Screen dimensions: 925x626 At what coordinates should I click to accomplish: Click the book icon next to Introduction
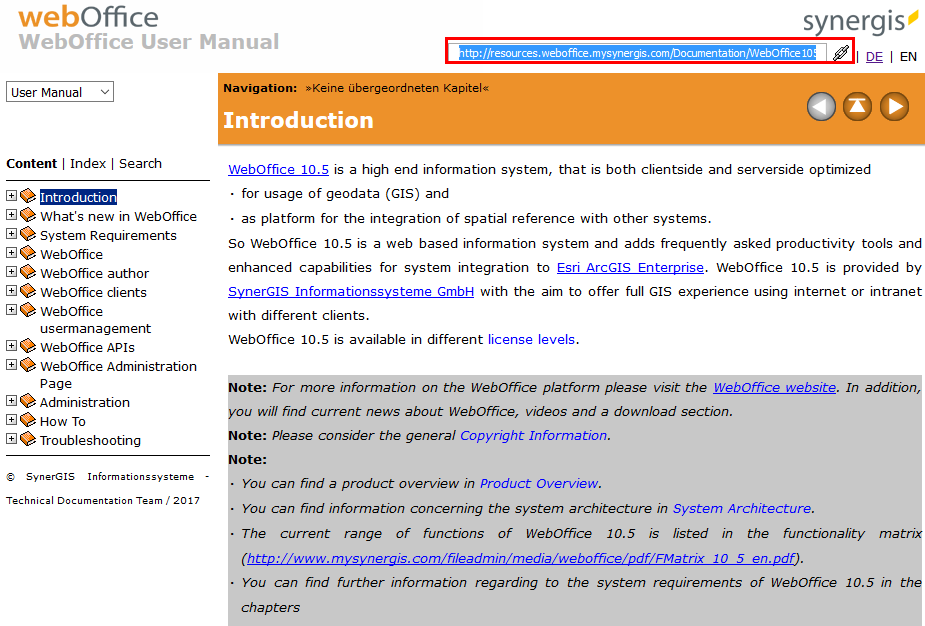[26, 197]
